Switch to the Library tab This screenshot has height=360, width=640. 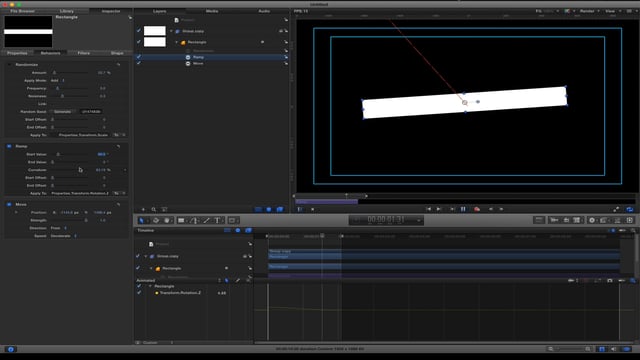click(x=67, y=11)
